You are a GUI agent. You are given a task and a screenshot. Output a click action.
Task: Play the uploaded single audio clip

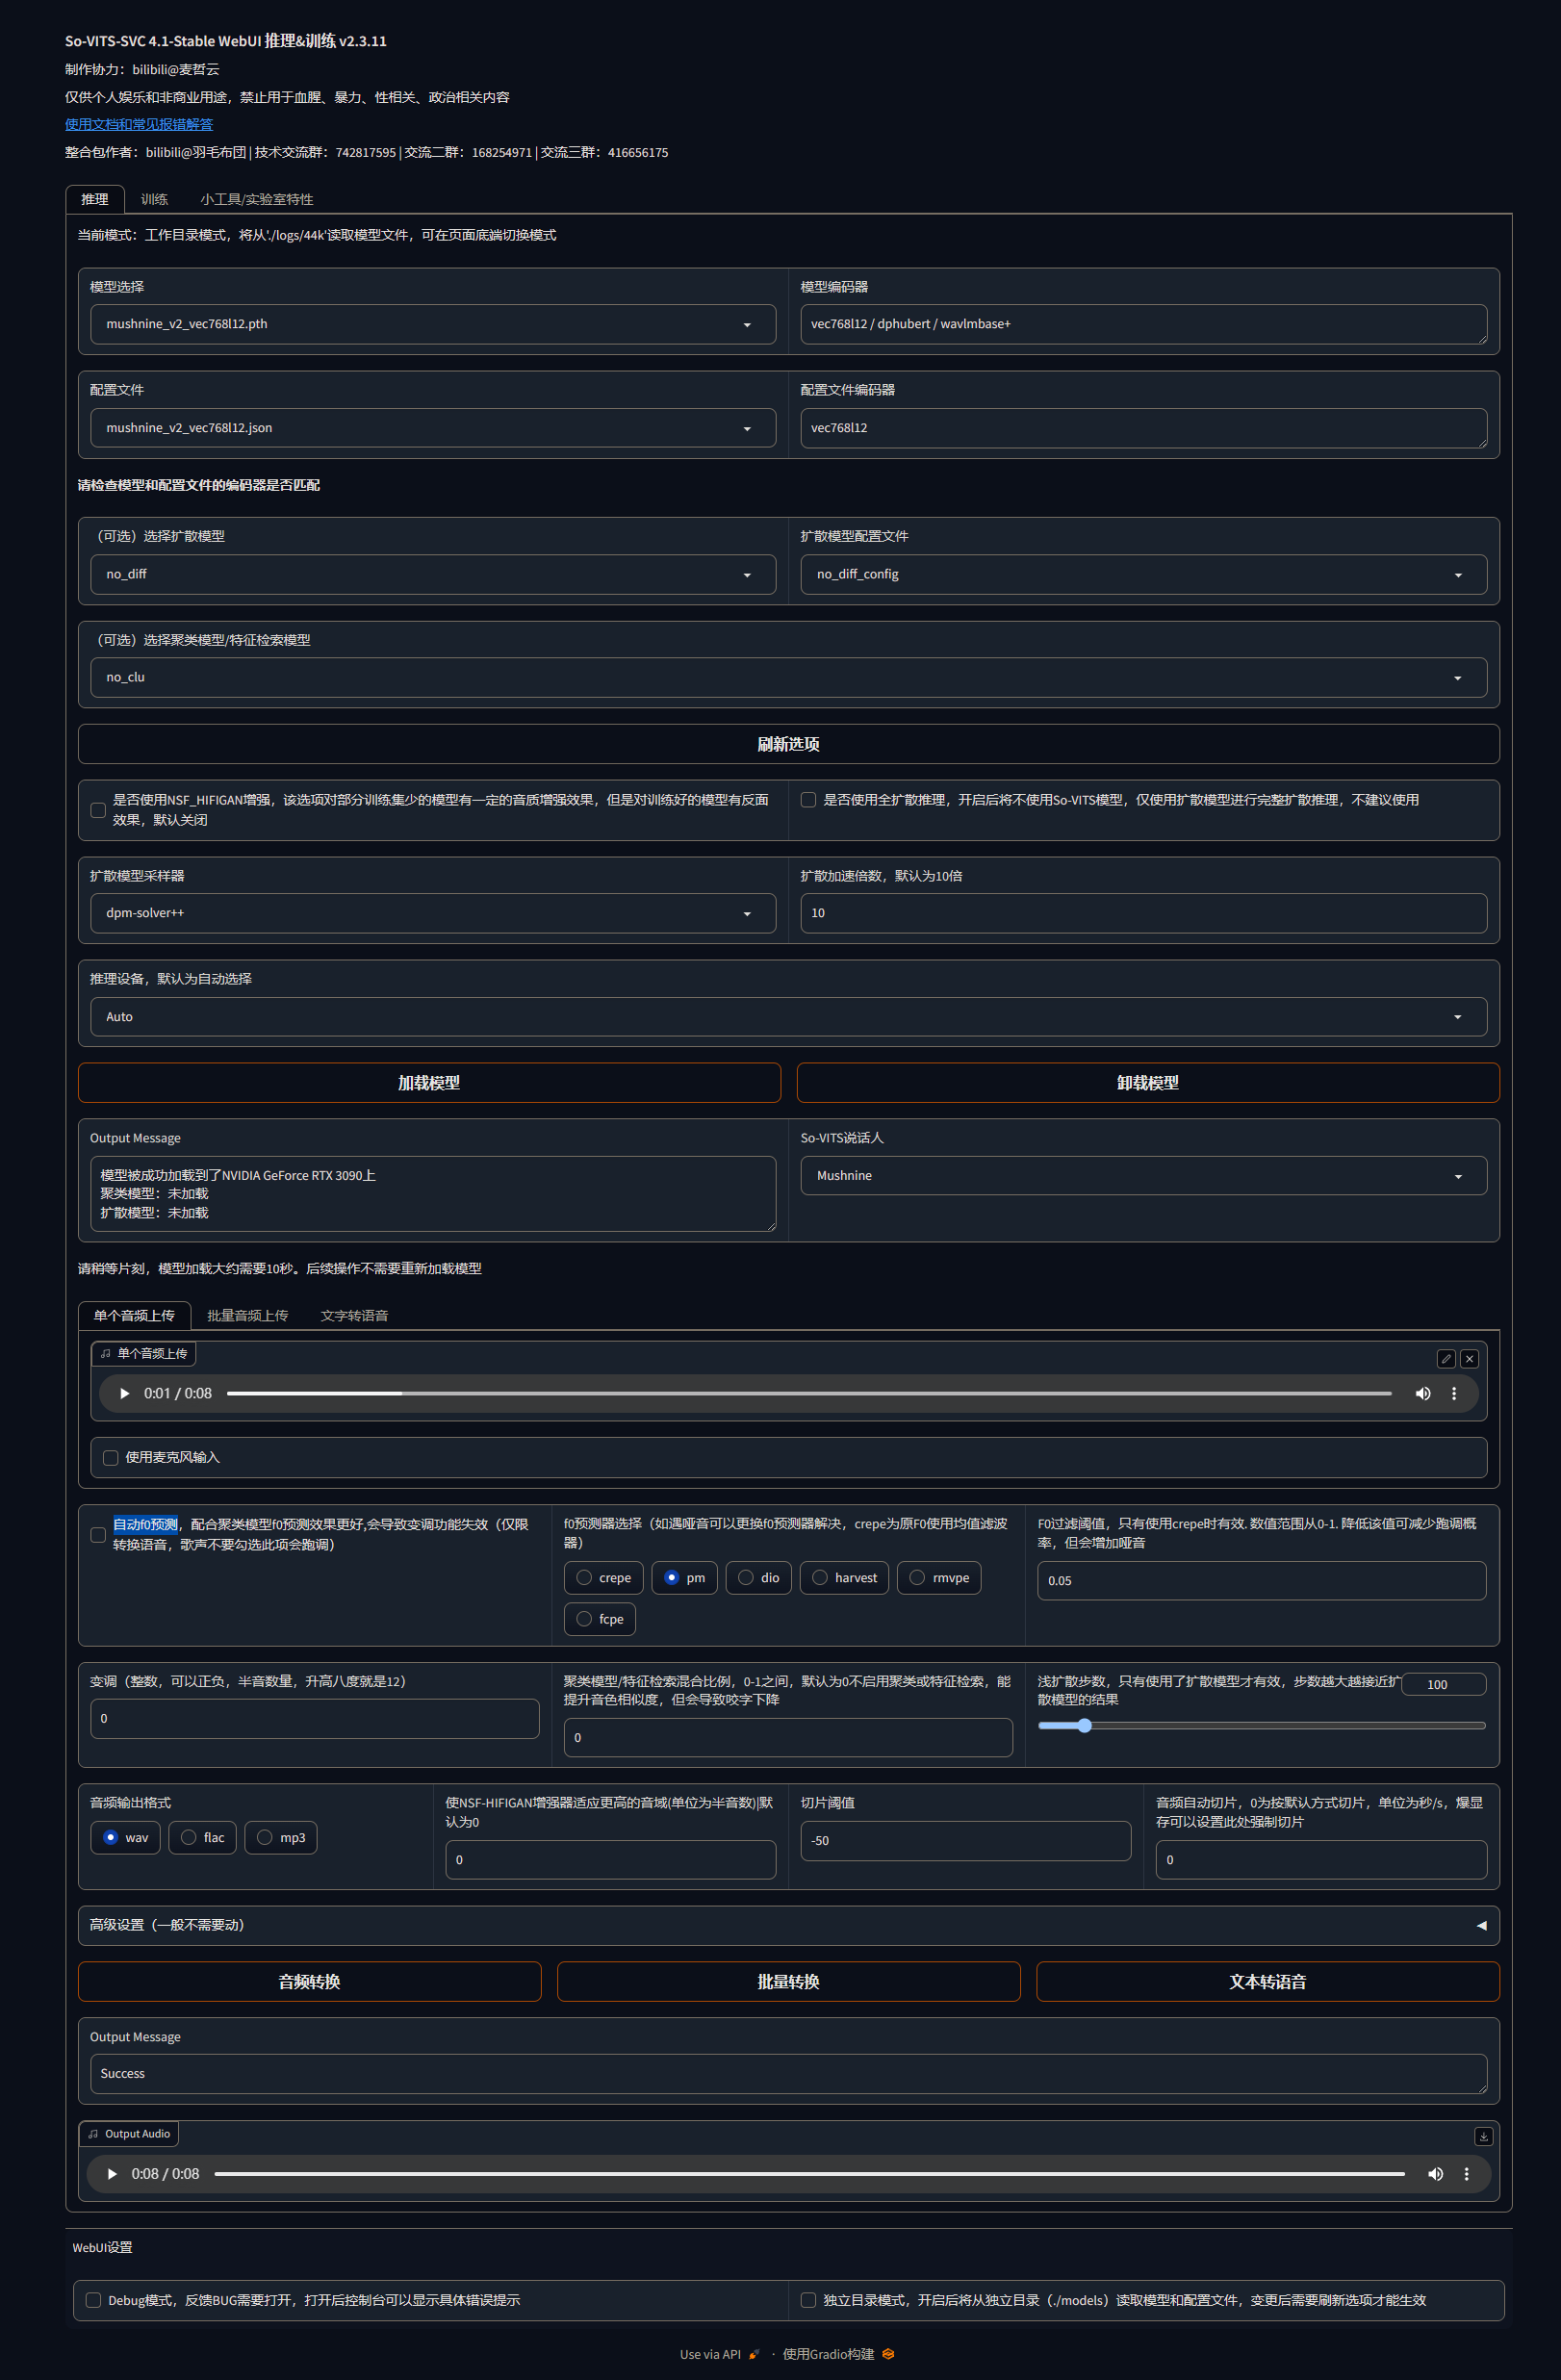coord(125,1393)
